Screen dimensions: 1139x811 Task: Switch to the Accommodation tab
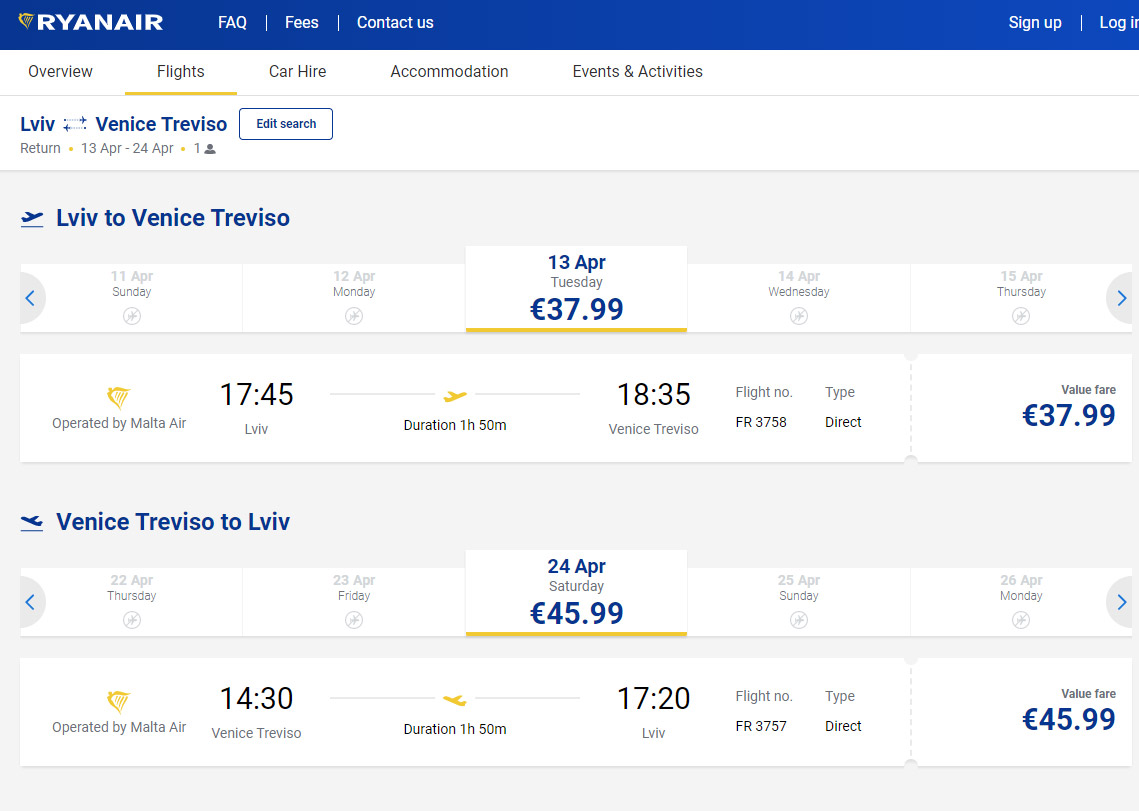coord(450,71)
